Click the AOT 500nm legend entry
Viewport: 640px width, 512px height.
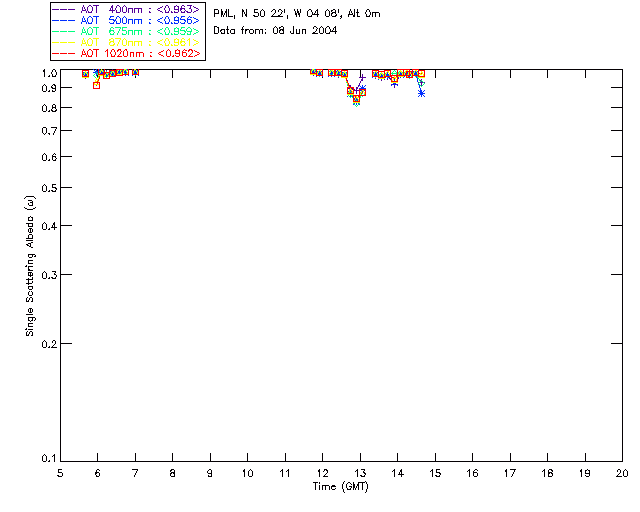click(x=126, y=20)
